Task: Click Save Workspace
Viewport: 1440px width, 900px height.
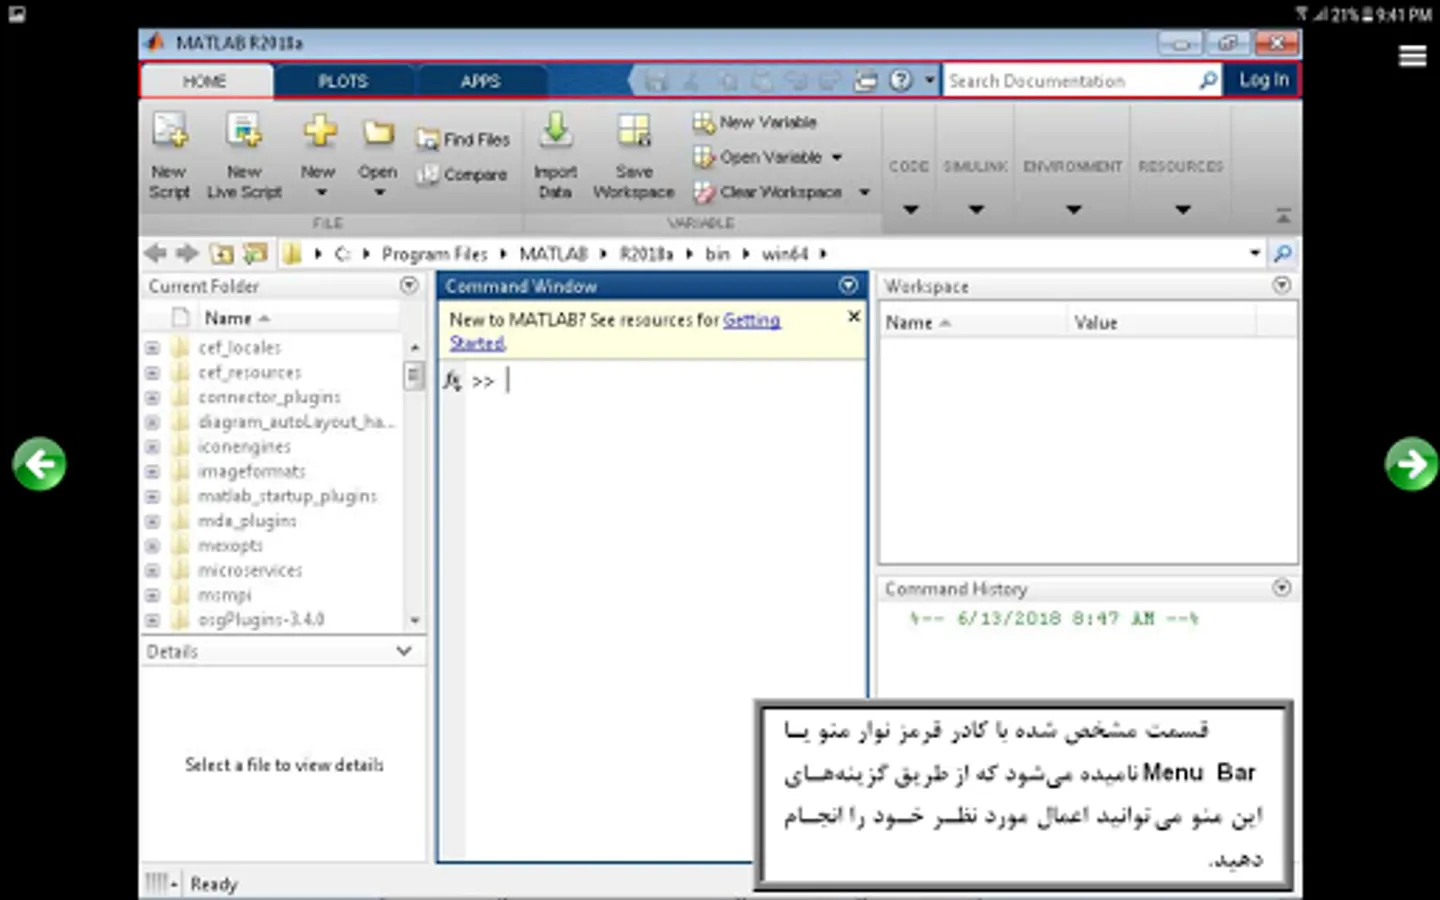Action: [x=634, y=155]
